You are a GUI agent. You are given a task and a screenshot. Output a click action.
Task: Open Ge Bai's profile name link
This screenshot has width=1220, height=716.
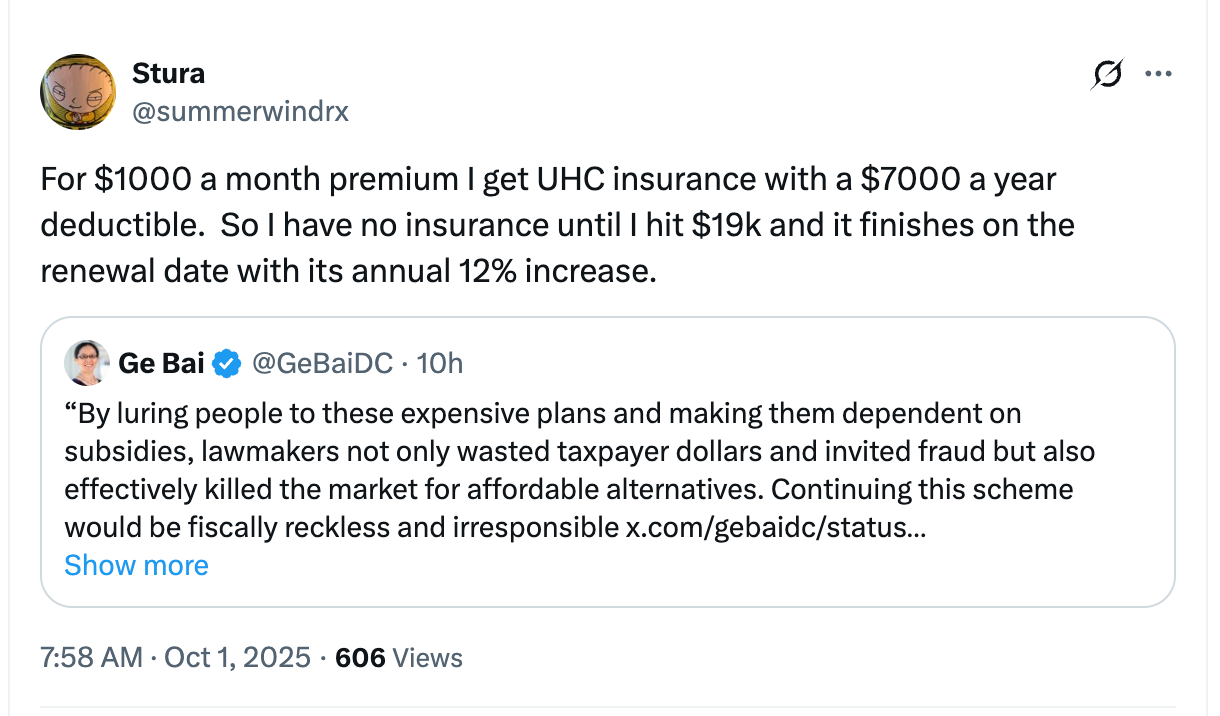click(x=160, y=364)
